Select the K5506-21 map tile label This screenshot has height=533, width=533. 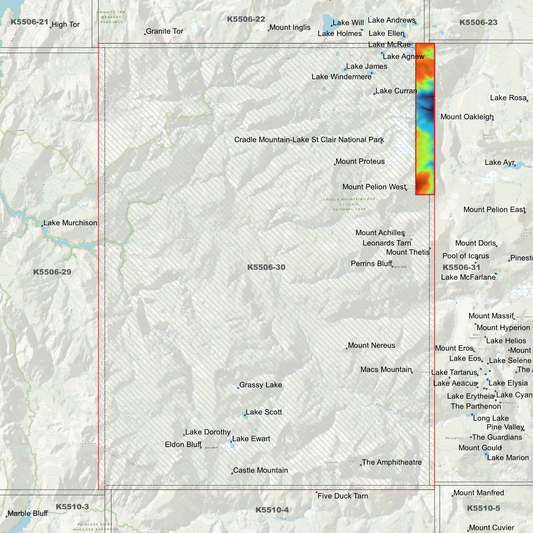point(29,22)
